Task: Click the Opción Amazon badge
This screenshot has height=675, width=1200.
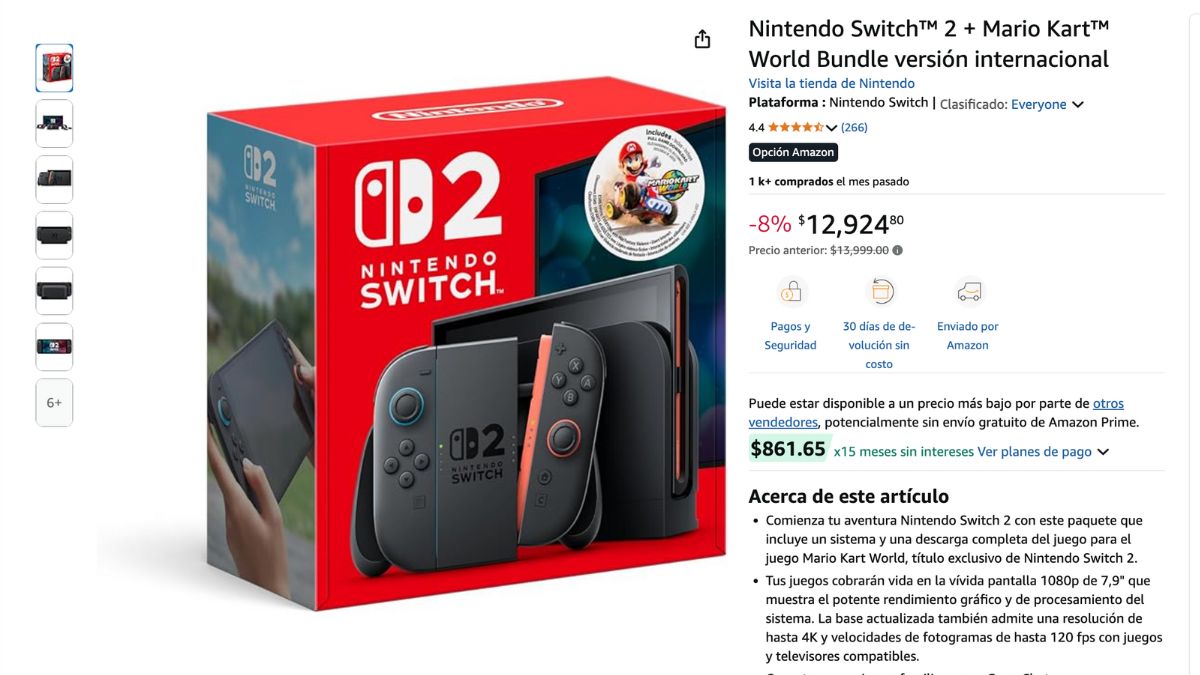Action: point(793,152)
